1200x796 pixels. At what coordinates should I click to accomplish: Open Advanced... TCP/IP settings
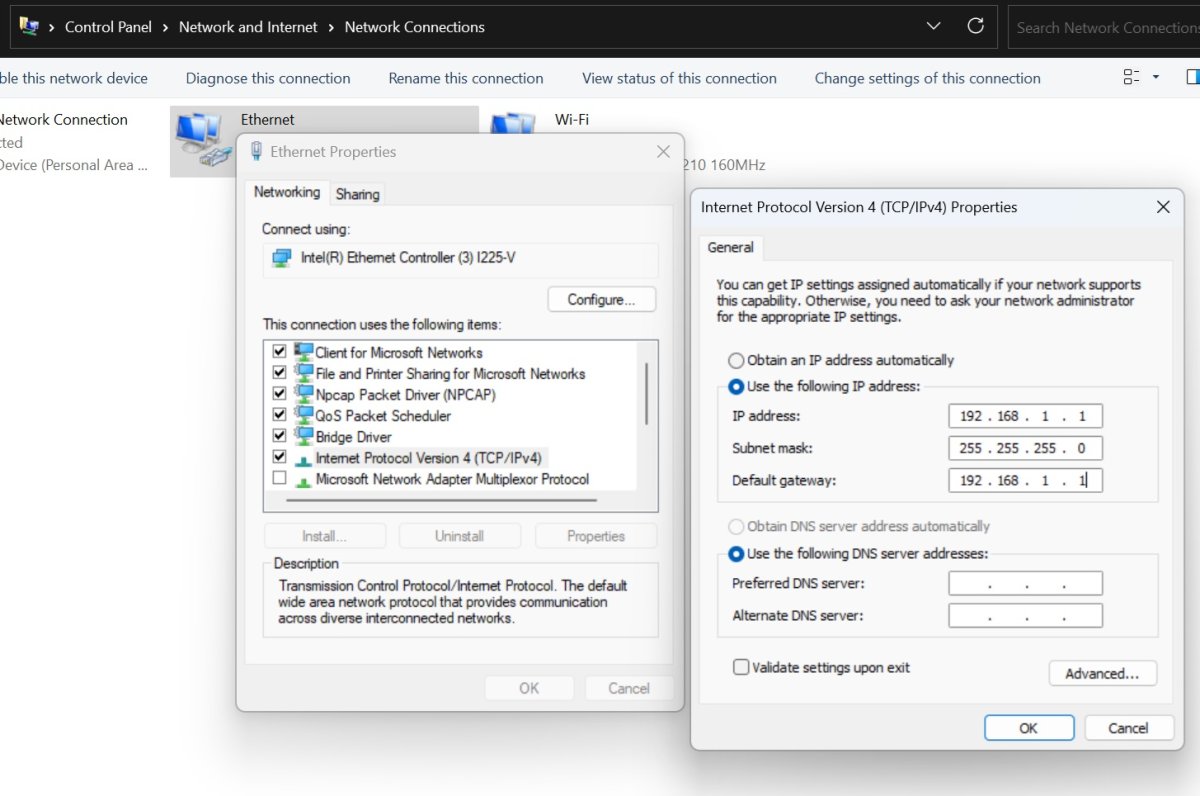[1102, 673]
